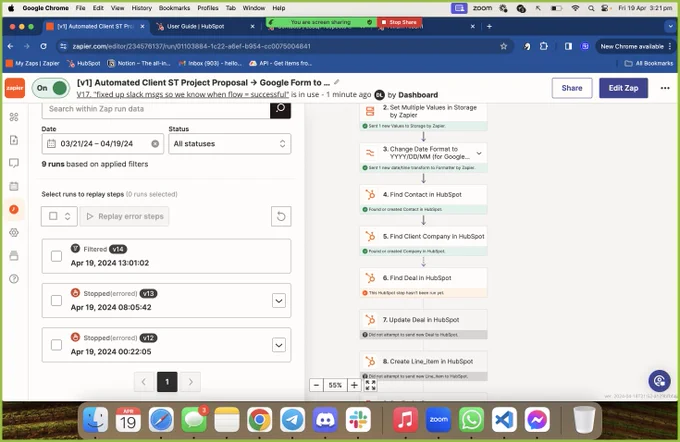Select the Stopped v12 run checkbox

pos(56,345)
